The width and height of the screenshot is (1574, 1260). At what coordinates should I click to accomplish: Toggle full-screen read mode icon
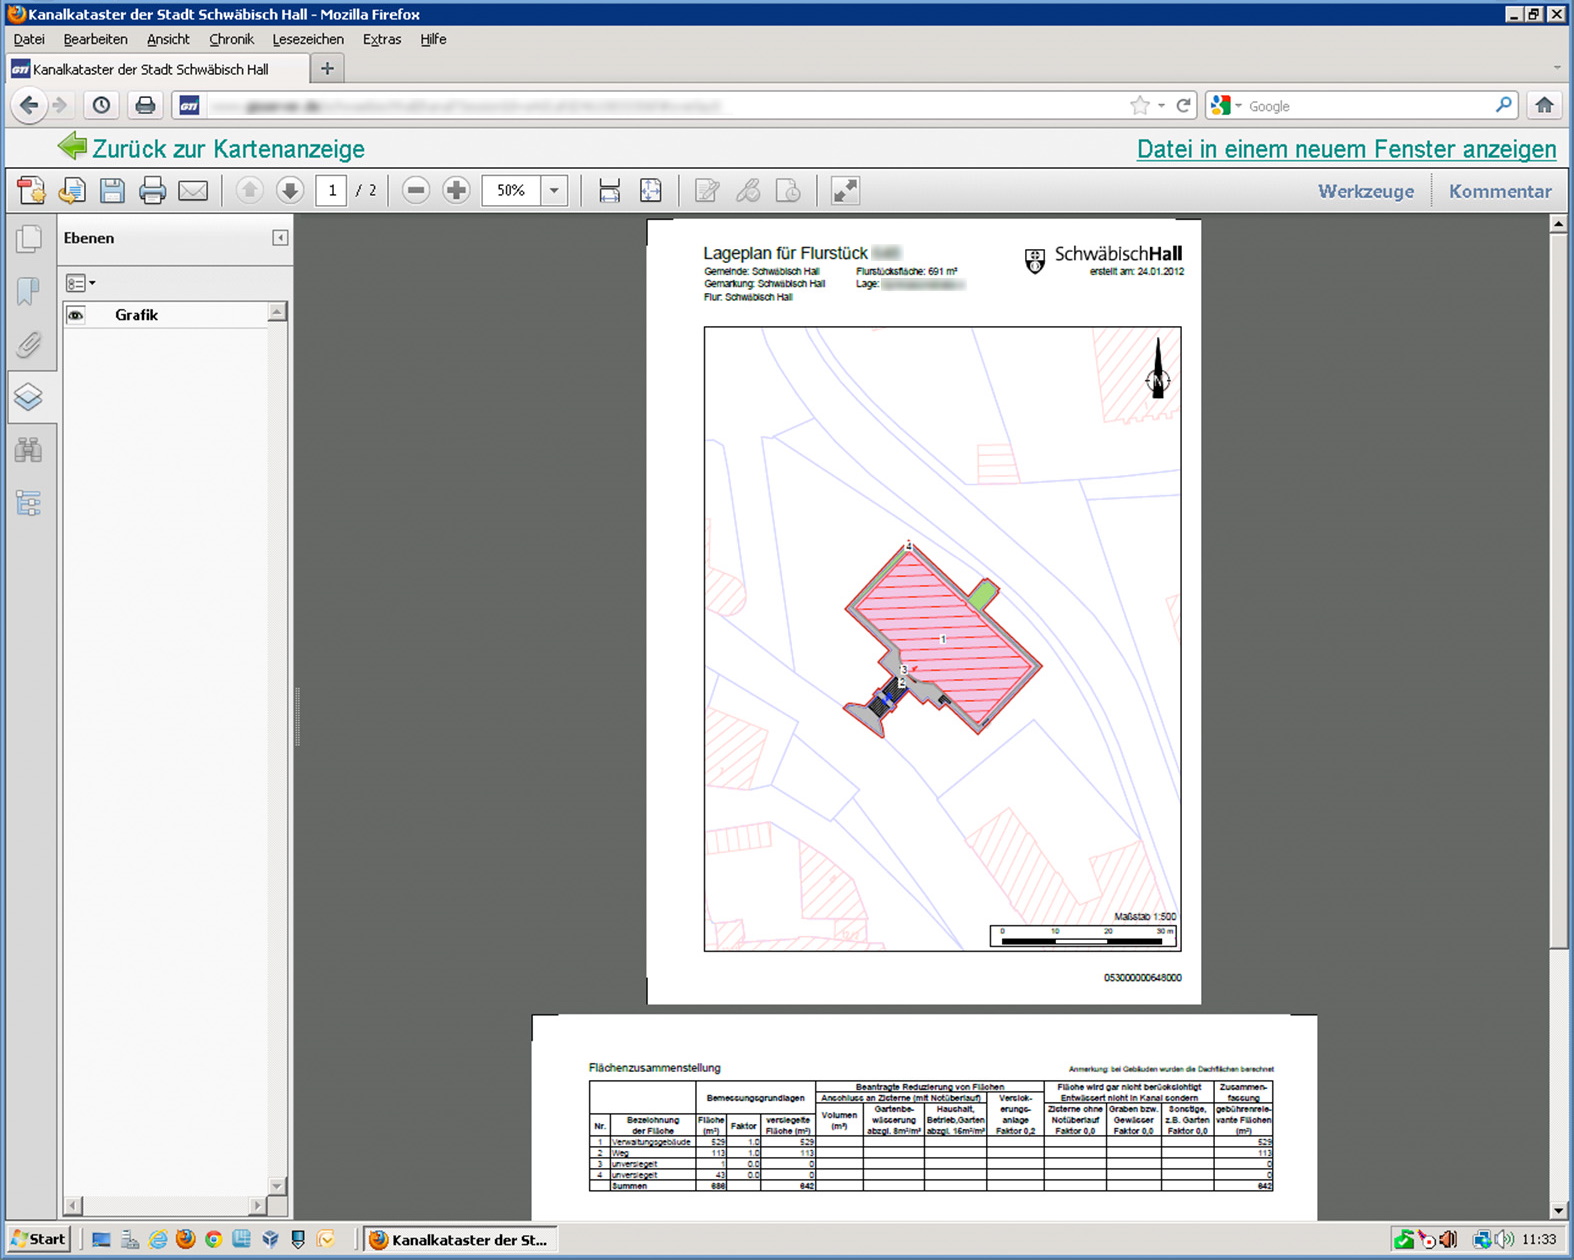[845, 191]
